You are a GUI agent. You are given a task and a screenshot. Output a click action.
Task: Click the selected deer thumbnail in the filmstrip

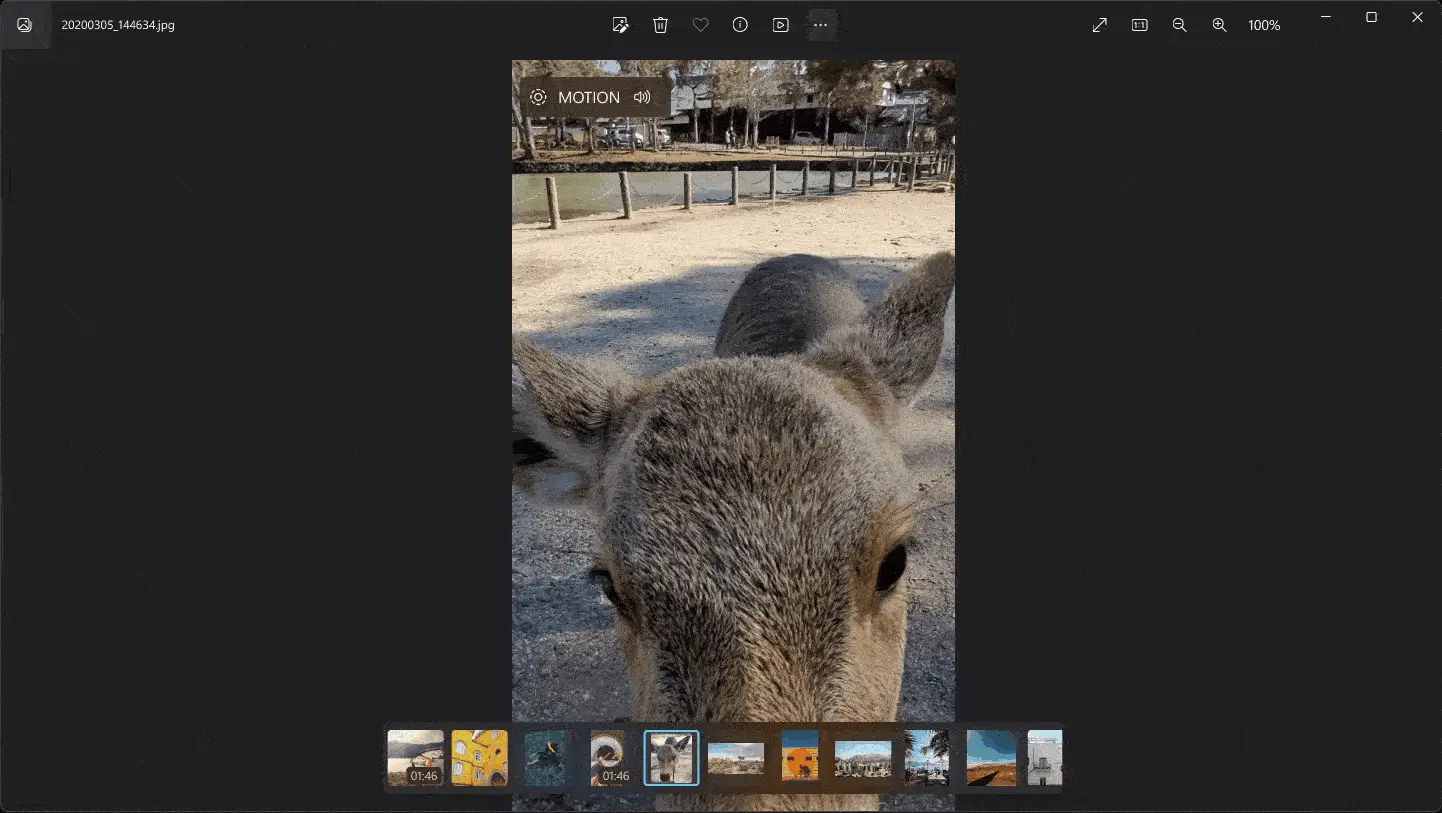(x=671, y=757)
